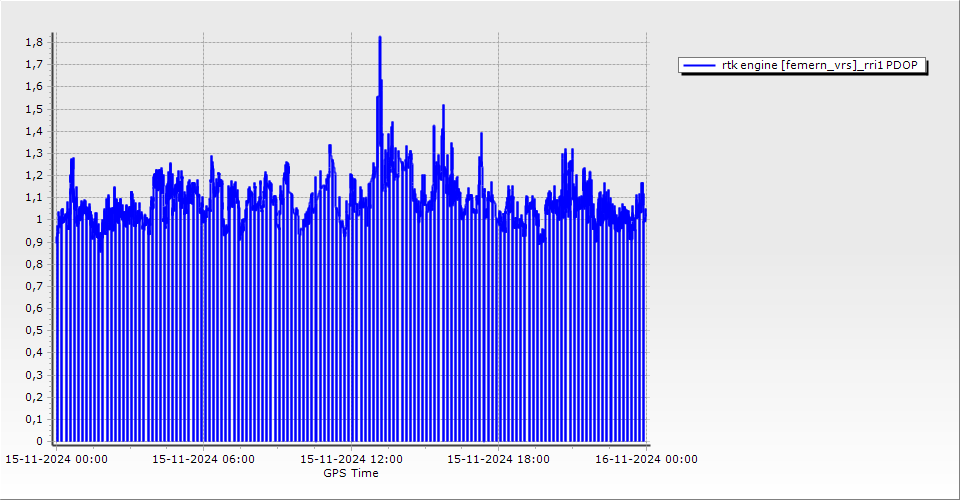Screen dimensions: 960x500
Task: Click the tallest PDOP spike's peak
Action: pyautogui.click(x=380, y=38)
